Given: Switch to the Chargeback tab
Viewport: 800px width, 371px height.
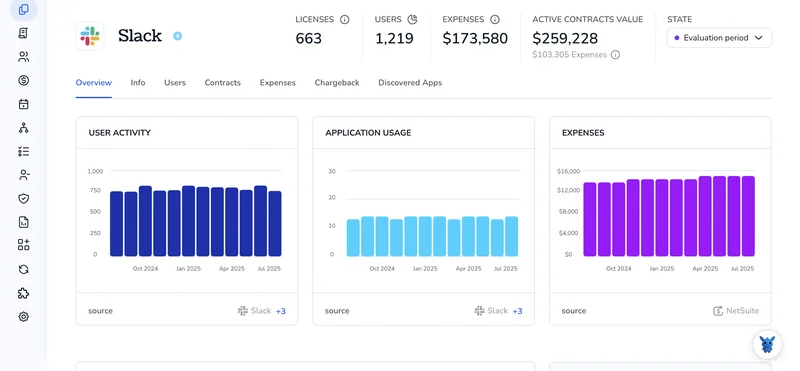Looking at the screenshot, I should 337,83.
